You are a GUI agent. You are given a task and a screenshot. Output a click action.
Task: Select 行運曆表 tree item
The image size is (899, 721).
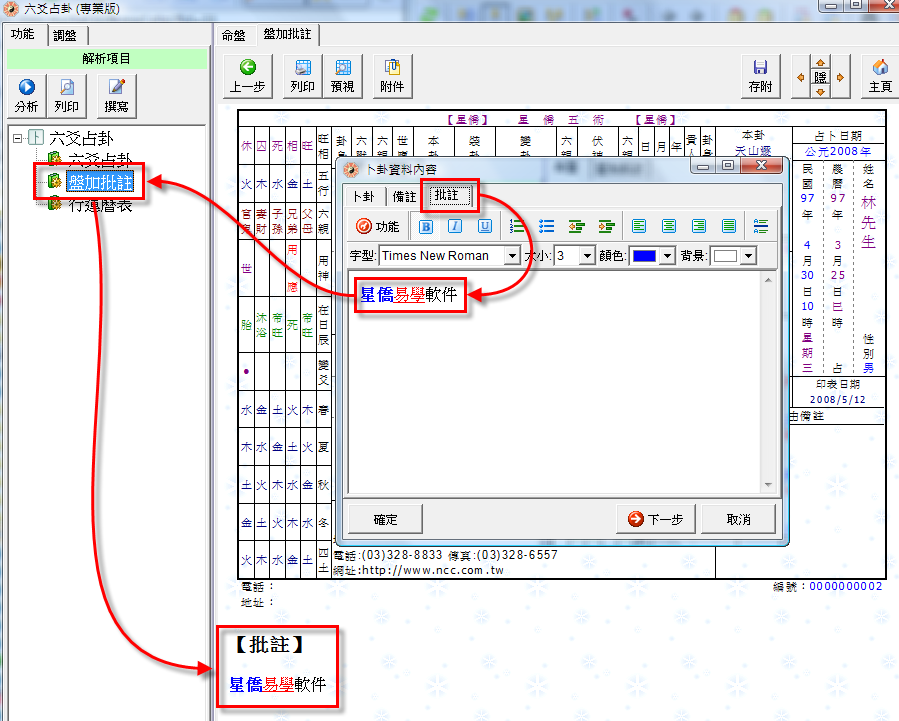[x=100, y=205]
